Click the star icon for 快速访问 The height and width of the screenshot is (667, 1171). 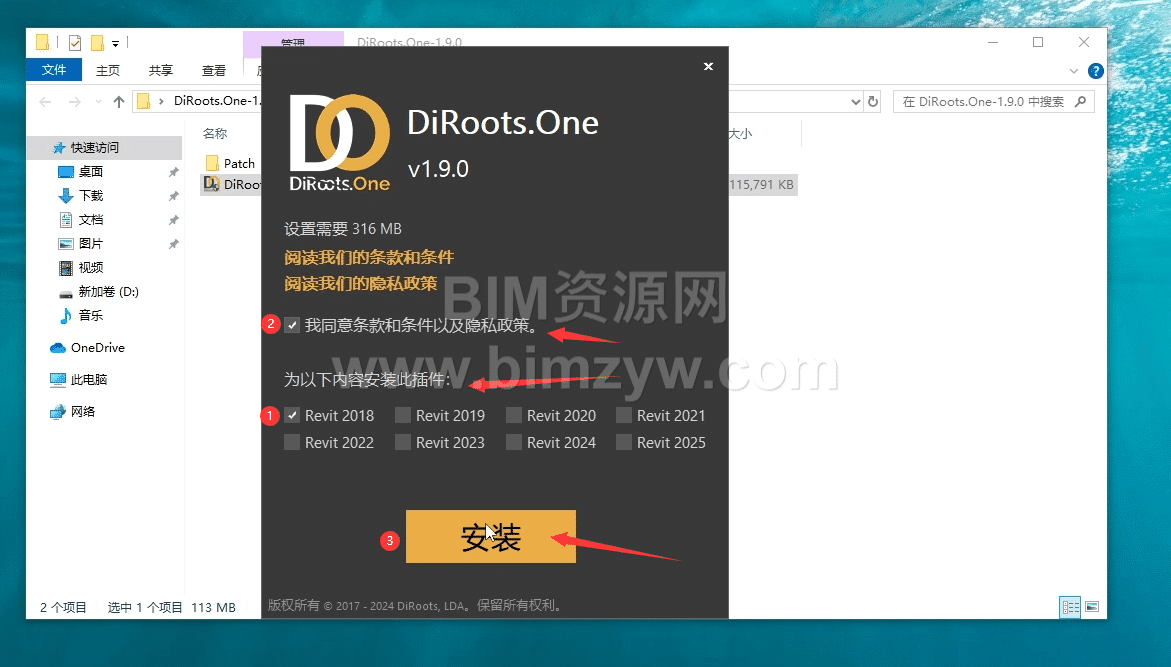59,148
